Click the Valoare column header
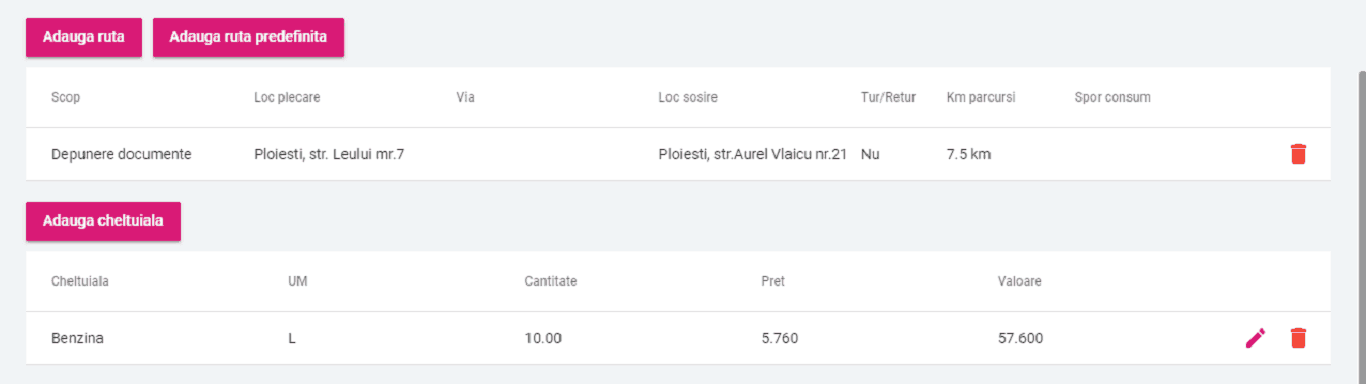 coord(1020,282)
